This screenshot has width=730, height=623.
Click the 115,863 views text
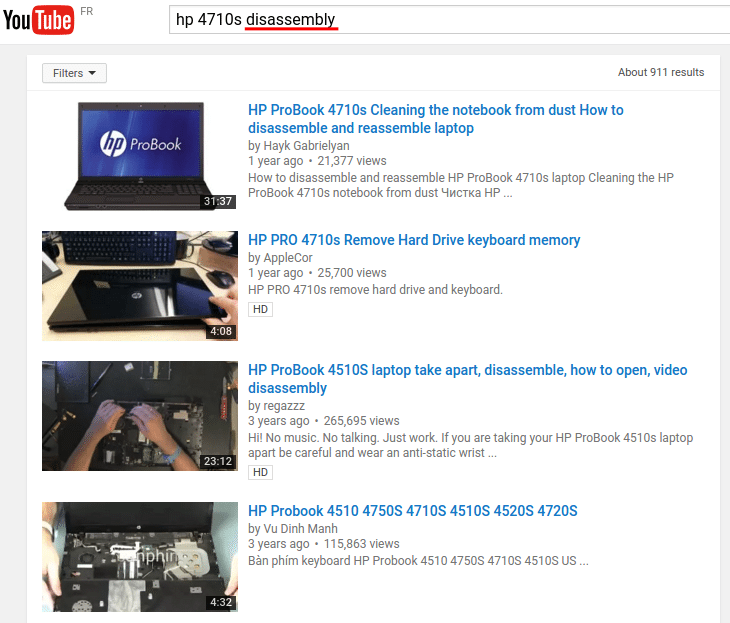click(x=361, y=543)
